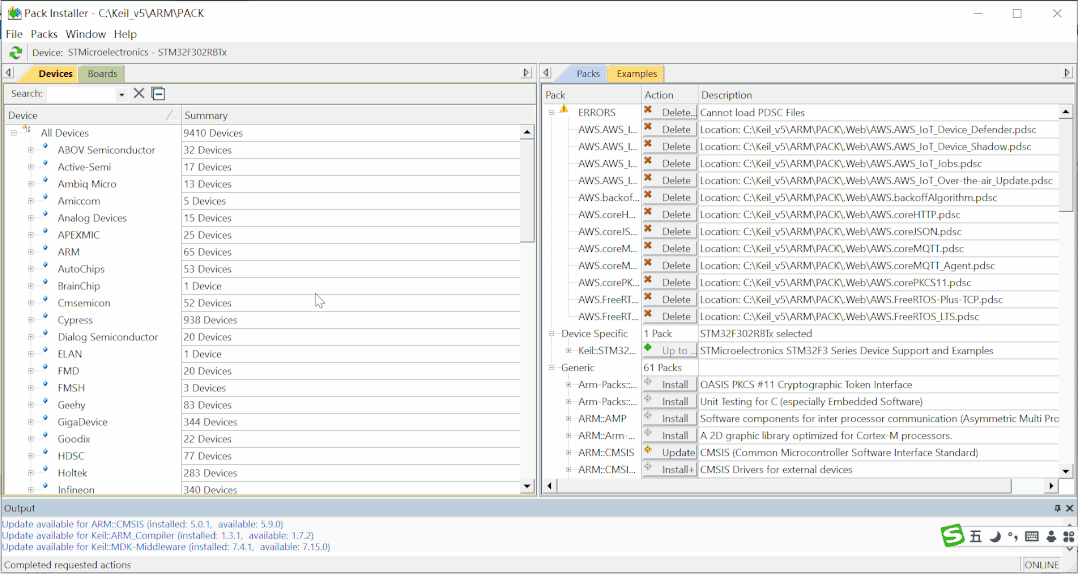Click the Cypress vendor icon
The image size is (1078, 574).
tap(45, 317)
